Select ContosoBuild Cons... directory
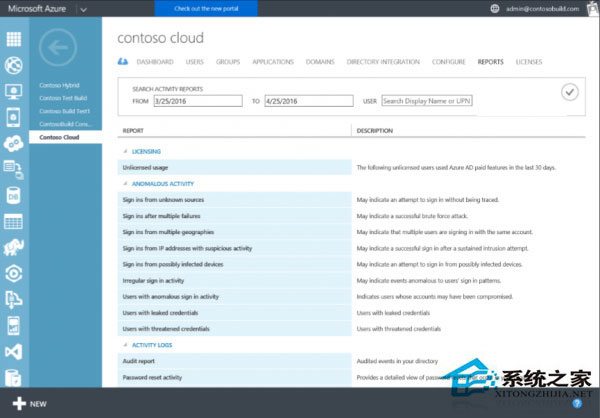The width and height of the screenshot is (600, 418). tap(65, 124)
